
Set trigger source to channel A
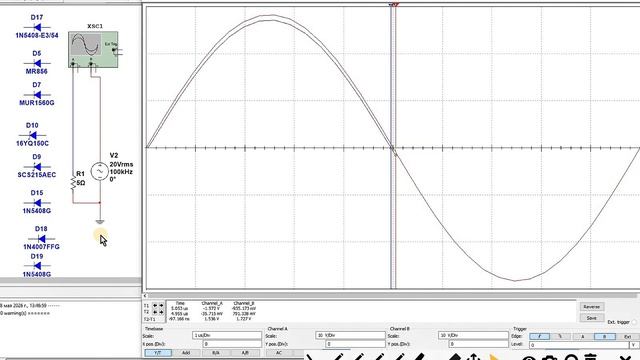(x=583, y=336)
